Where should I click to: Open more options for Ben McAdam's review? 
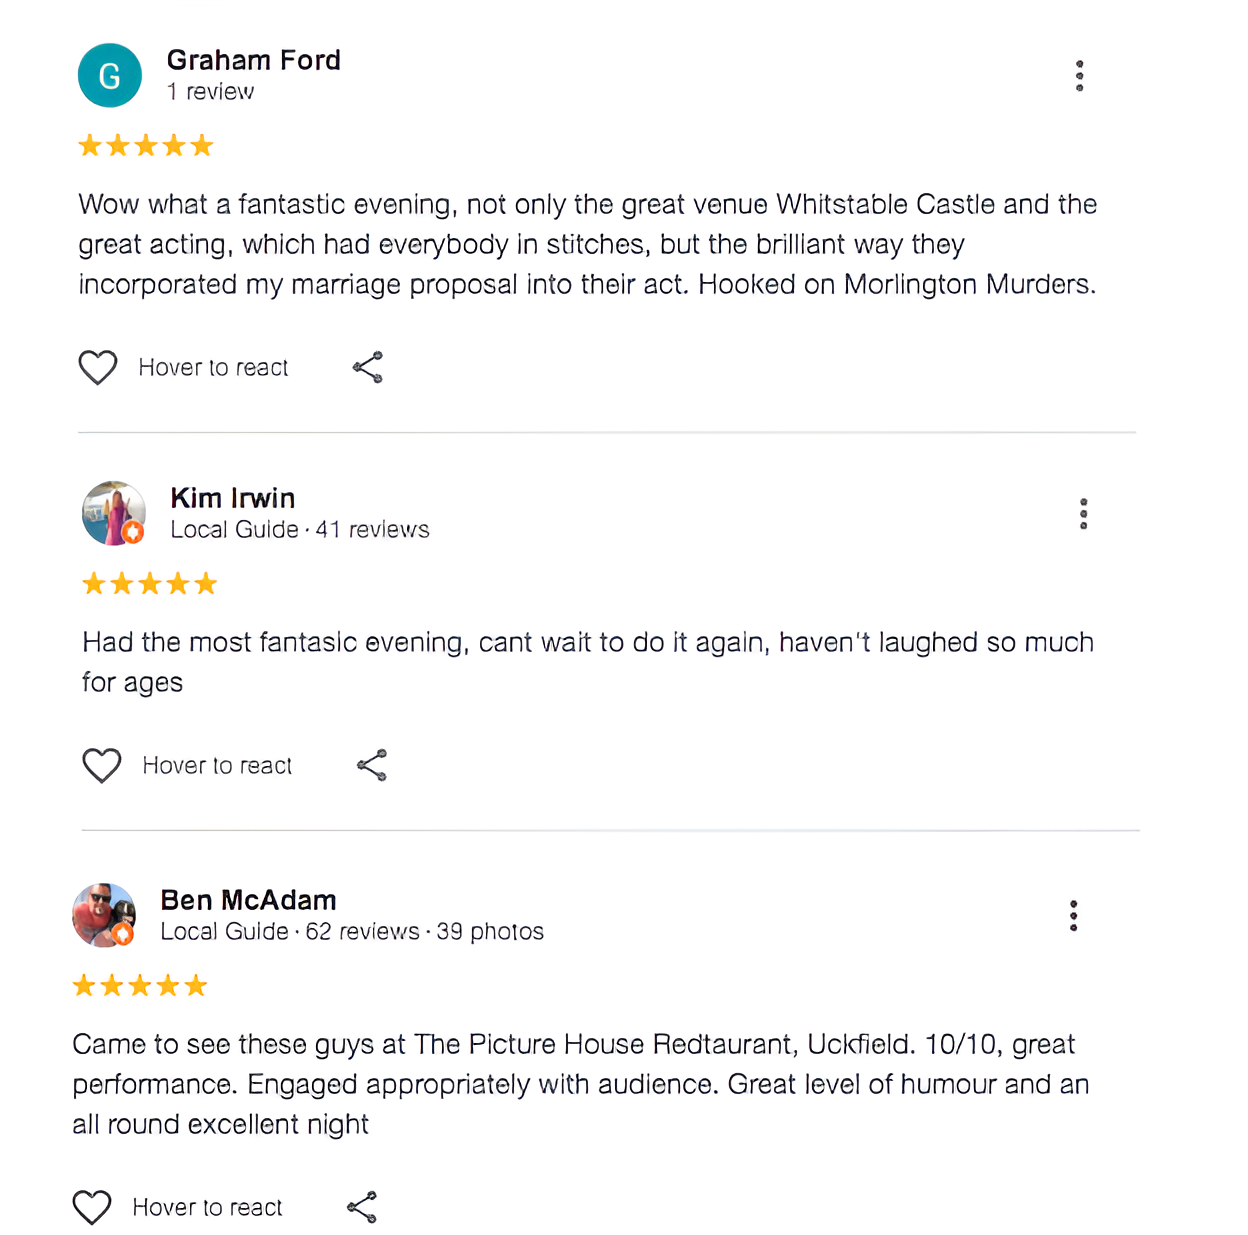pos(1073,916)
